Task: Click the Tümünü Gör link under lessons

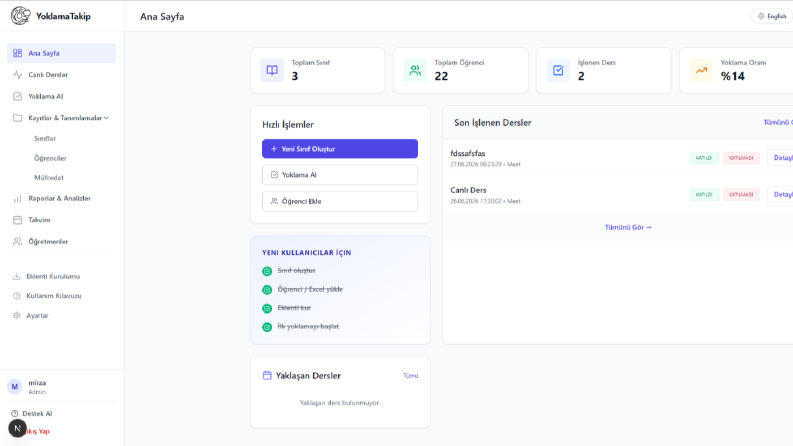Action: [x=628, y=228]
